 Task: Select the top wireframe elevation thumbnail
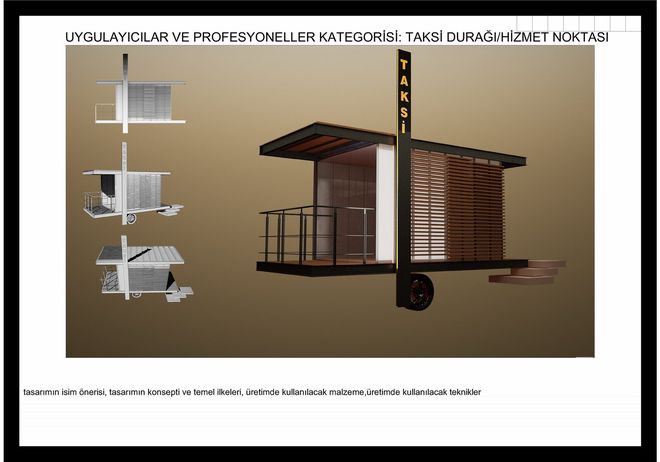(x=140, y=93)
